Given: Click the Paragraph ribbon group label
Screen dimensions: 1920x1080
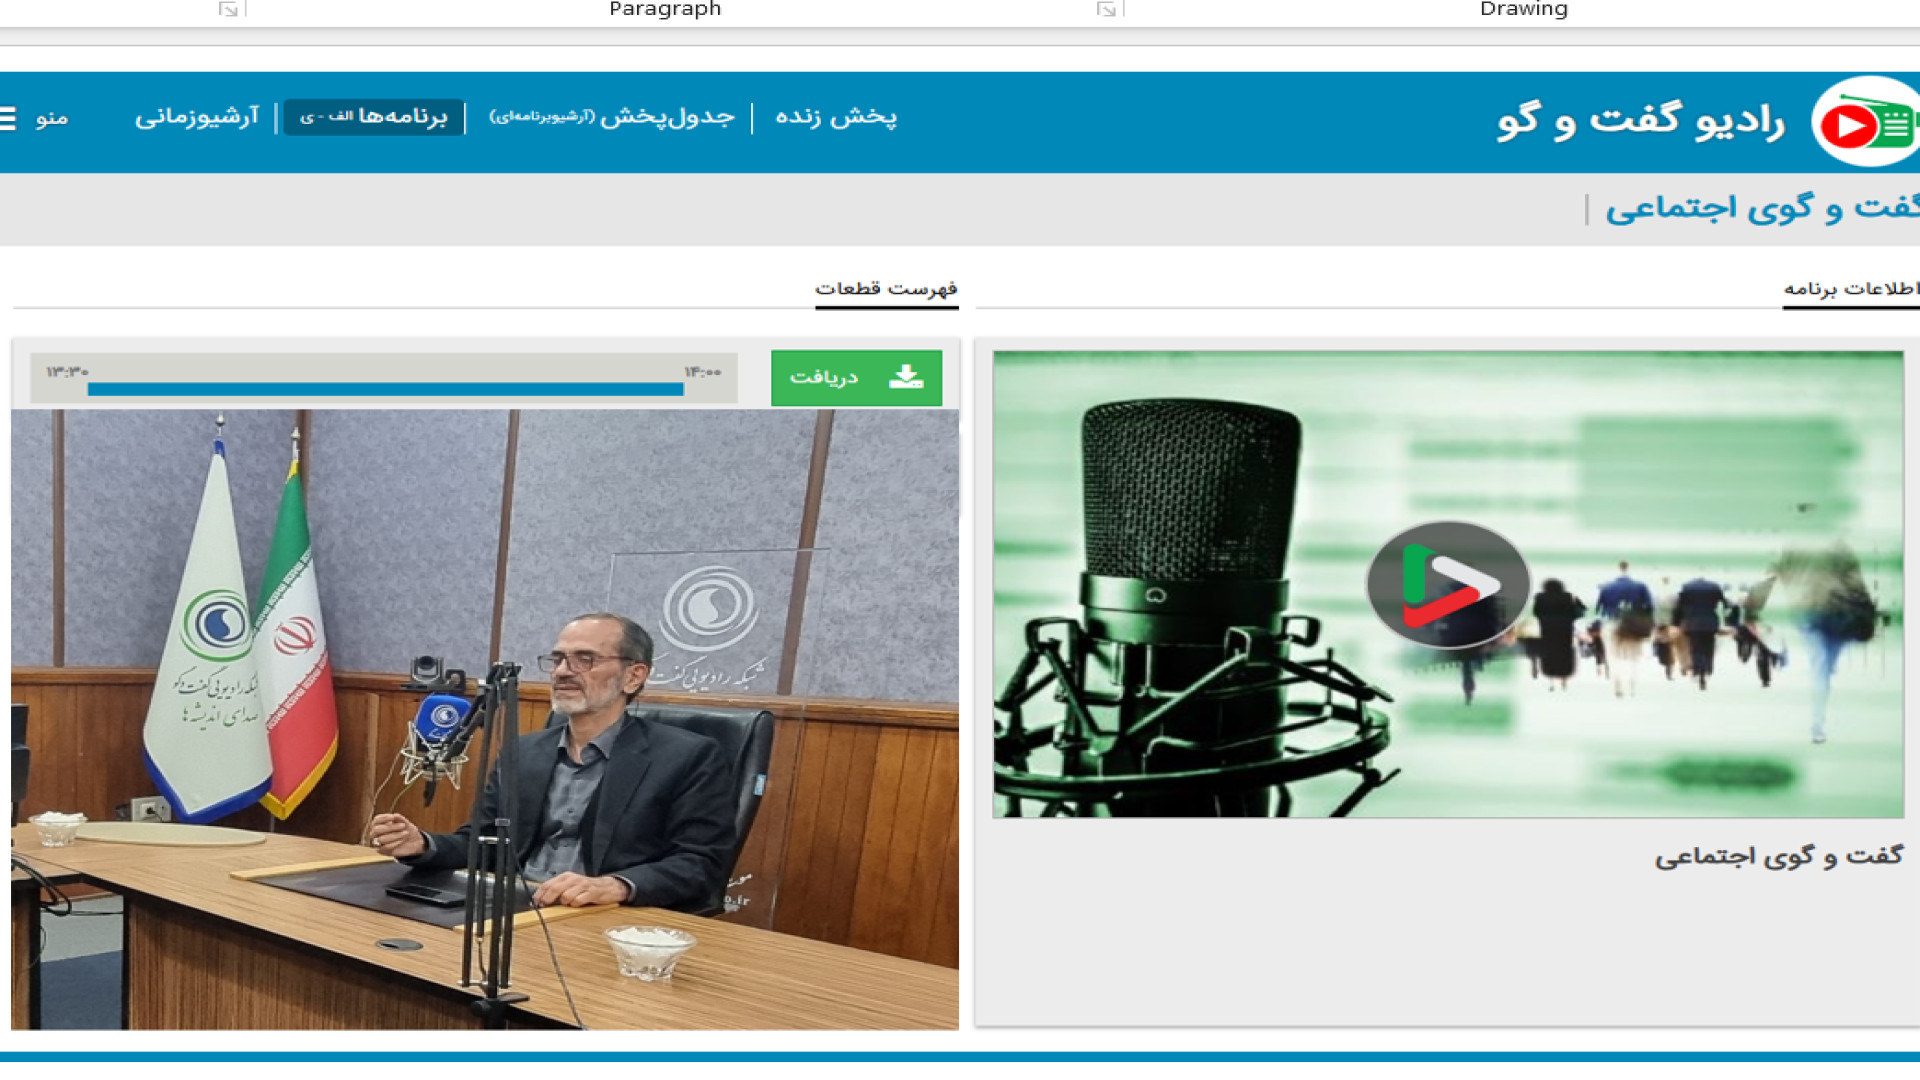Looking at the screenshot, I should pyautogui.click(x=665, y=9).
